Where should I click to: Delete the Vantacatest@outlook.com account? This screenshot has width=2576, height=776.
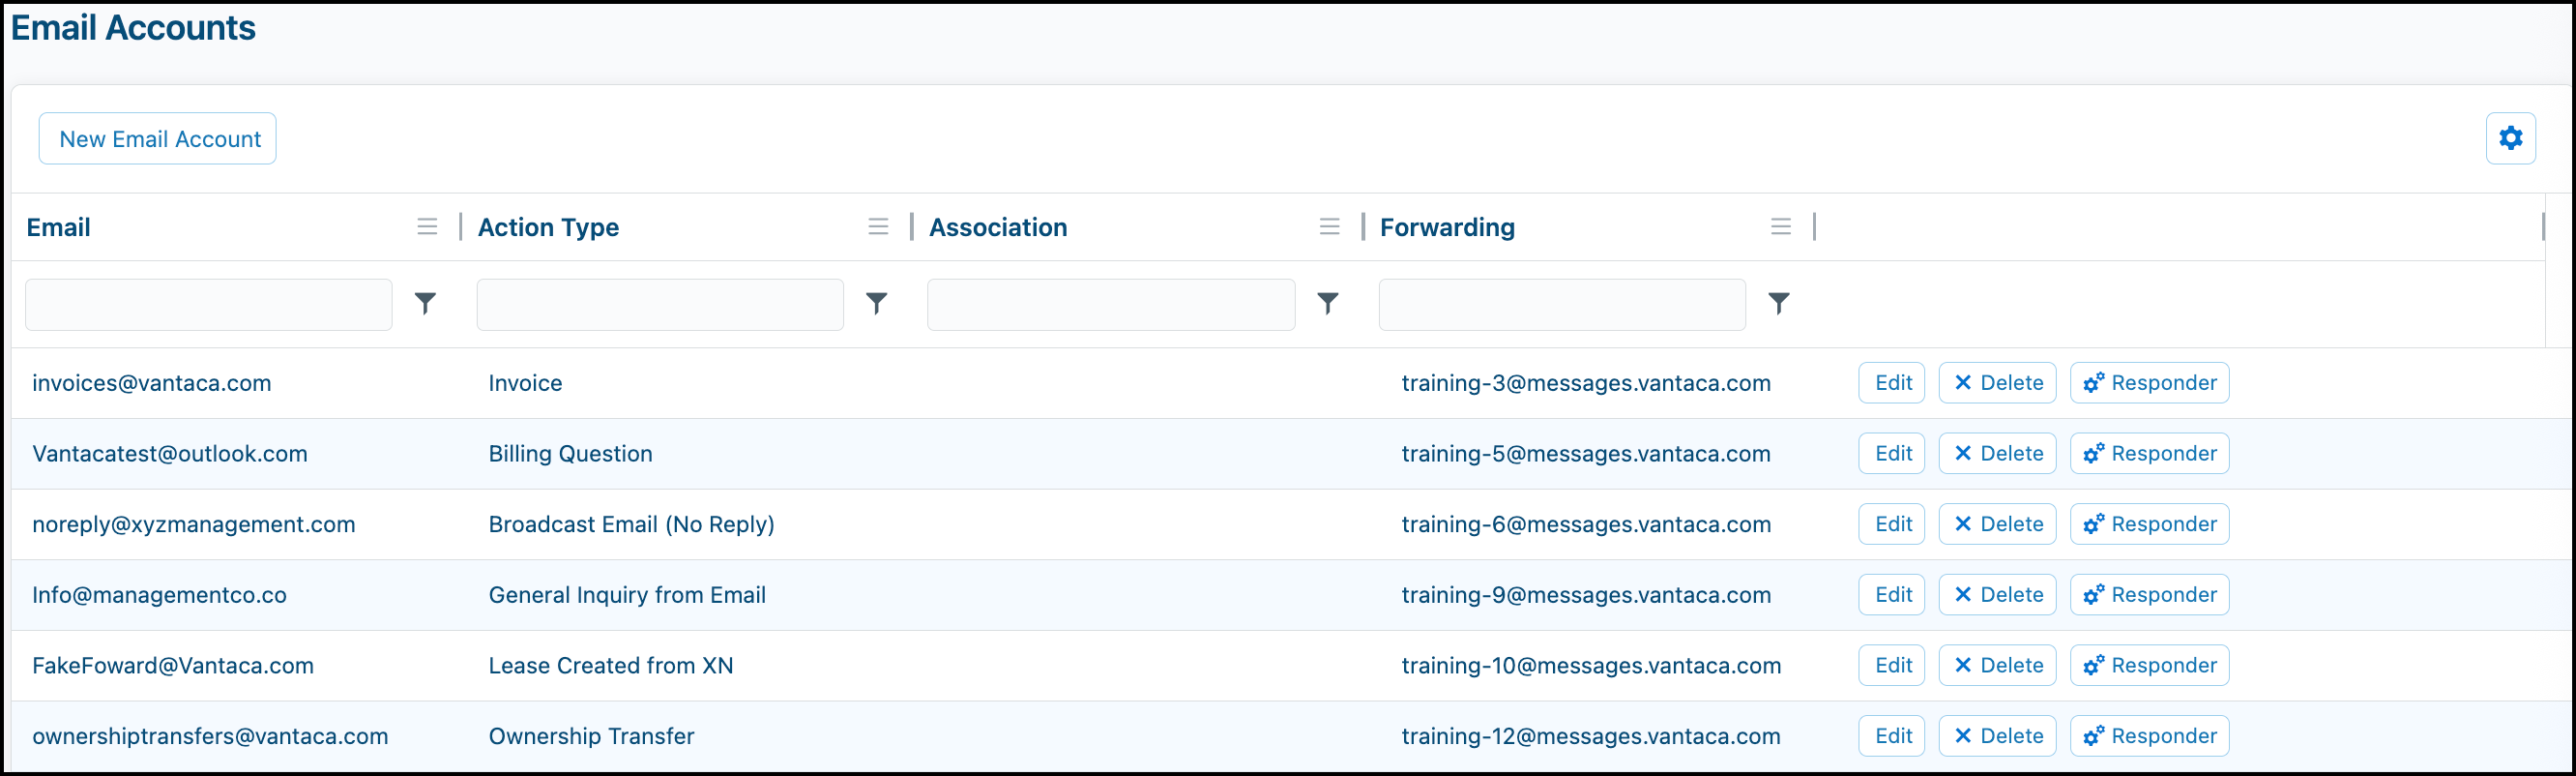pyautogui.click(x=1997, y=454)
